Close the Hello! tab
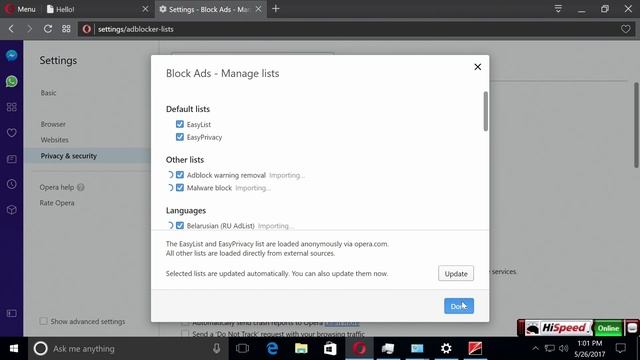The width and height of the screenshot is (640, 360). click(x=145, y=9)
